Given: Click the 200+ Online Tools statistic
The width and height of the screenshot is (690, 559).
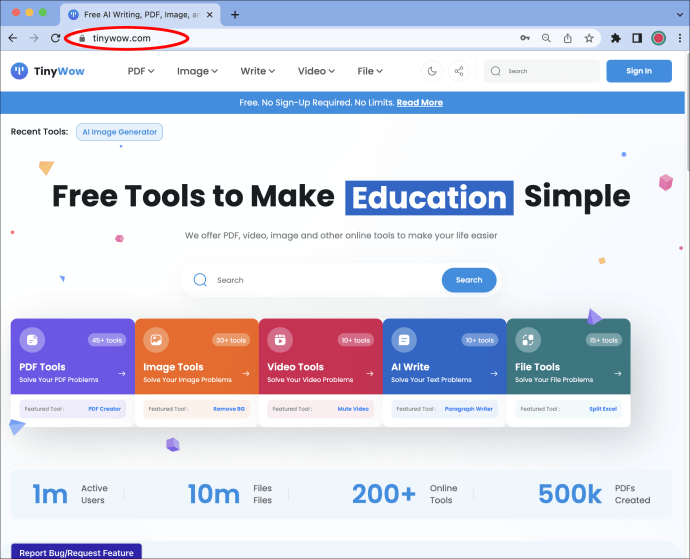Looking at the screenshot, I should coord(405,494).
